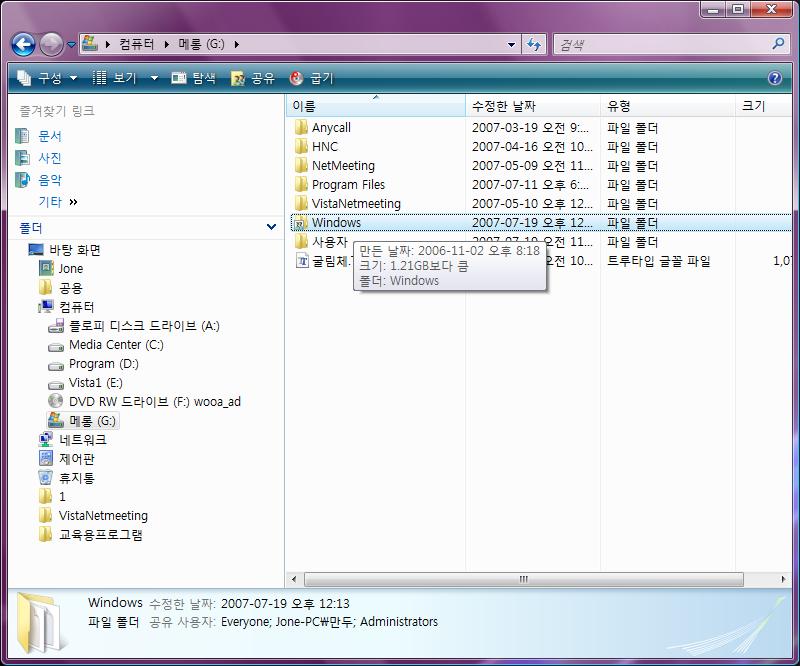Click the NetMeeting folder icon in file list

[x=302, y=165]
